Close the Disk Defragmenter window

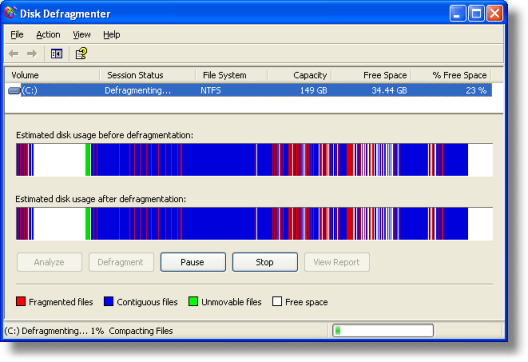(495, 13)
